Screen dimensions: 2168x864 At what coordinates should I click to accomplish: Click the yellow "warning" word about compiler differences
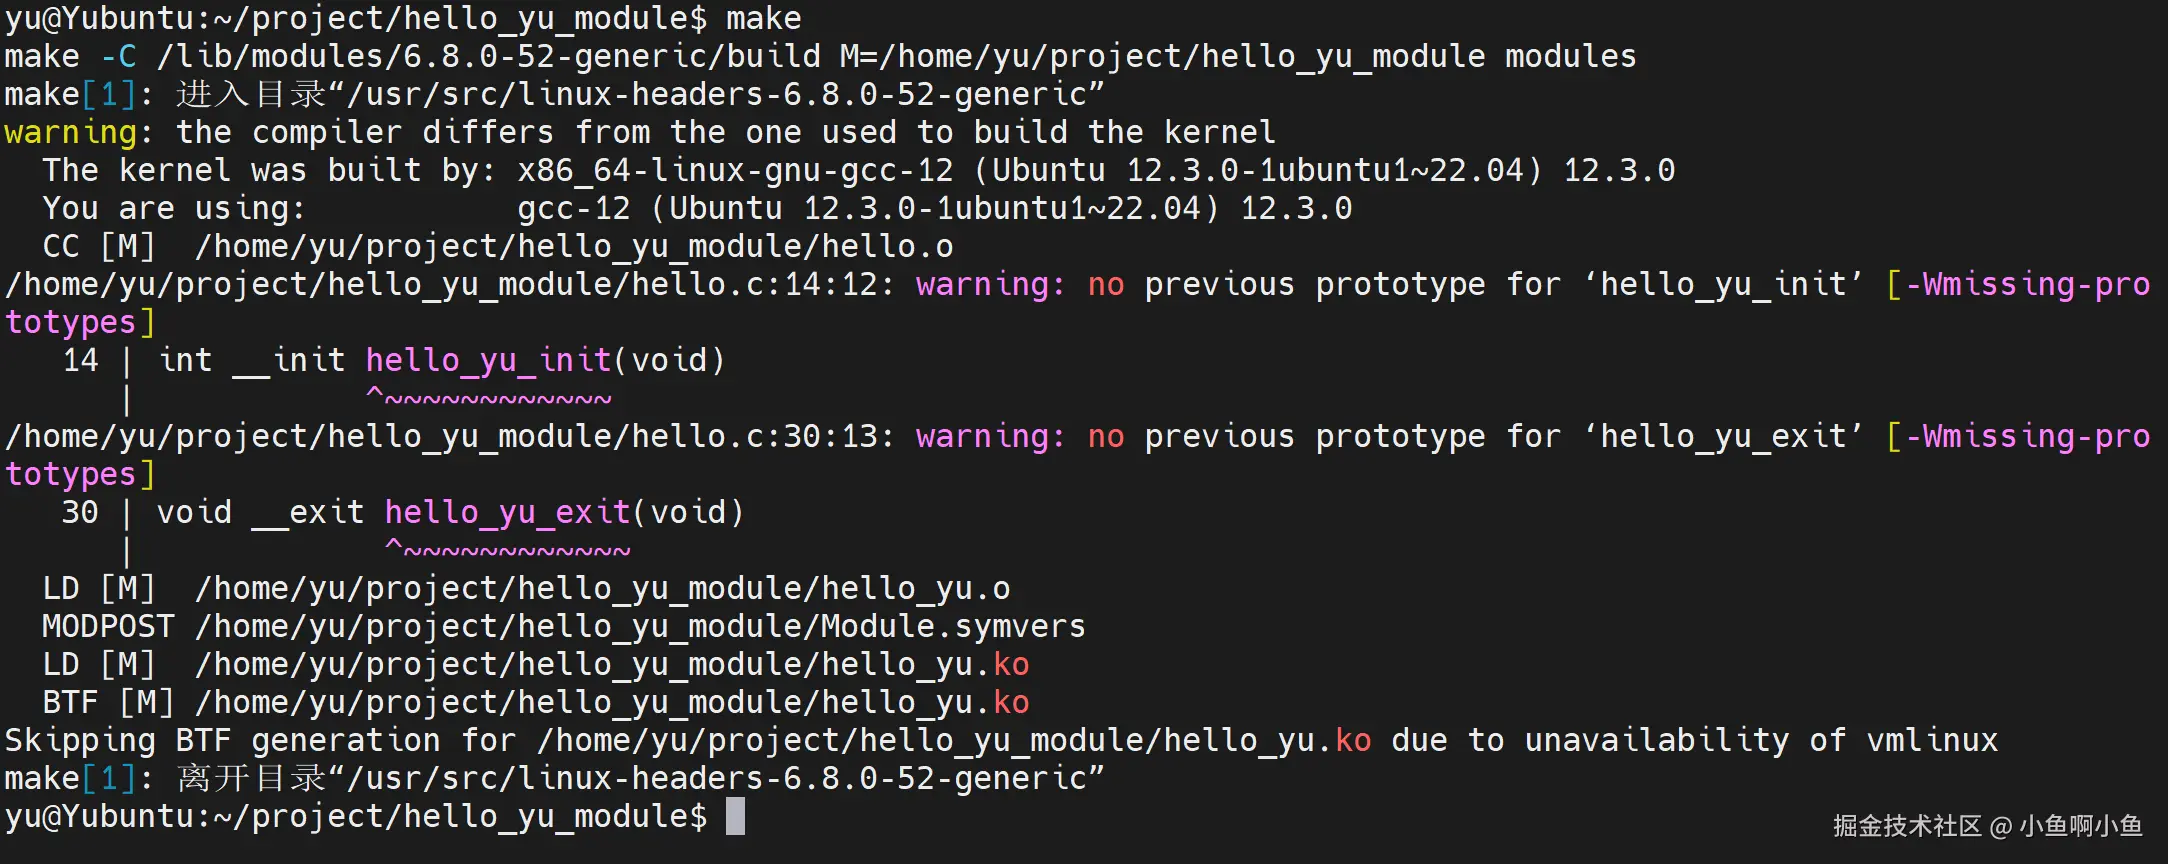click(70, 132)
